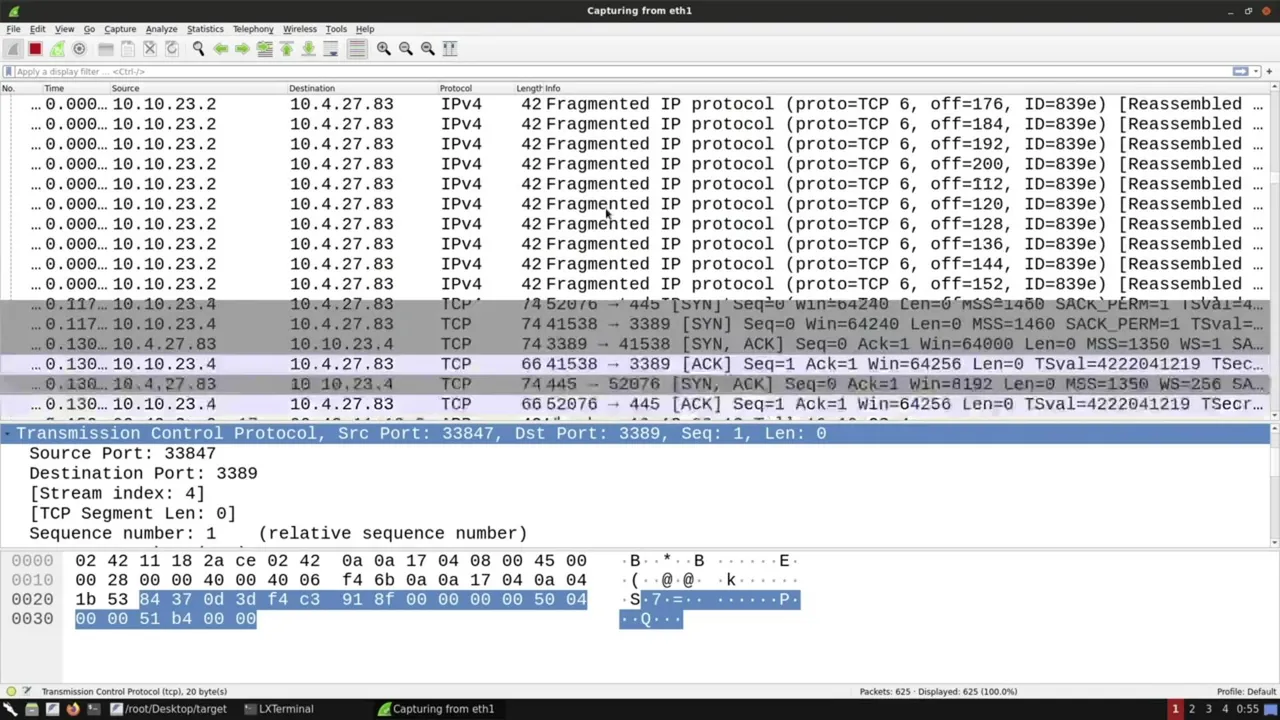
Task: Open the Telephony menu
Action: pyautogui.click(x=253, y=29)
